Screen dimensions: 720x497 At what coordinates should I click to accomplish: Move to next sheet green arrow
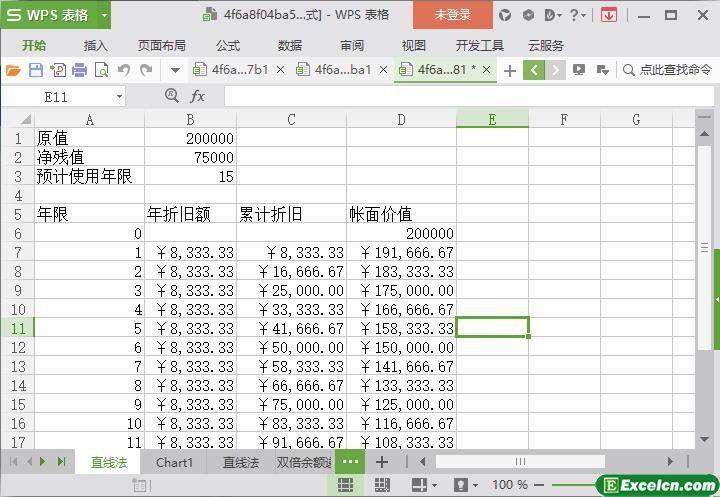point(43,462)
